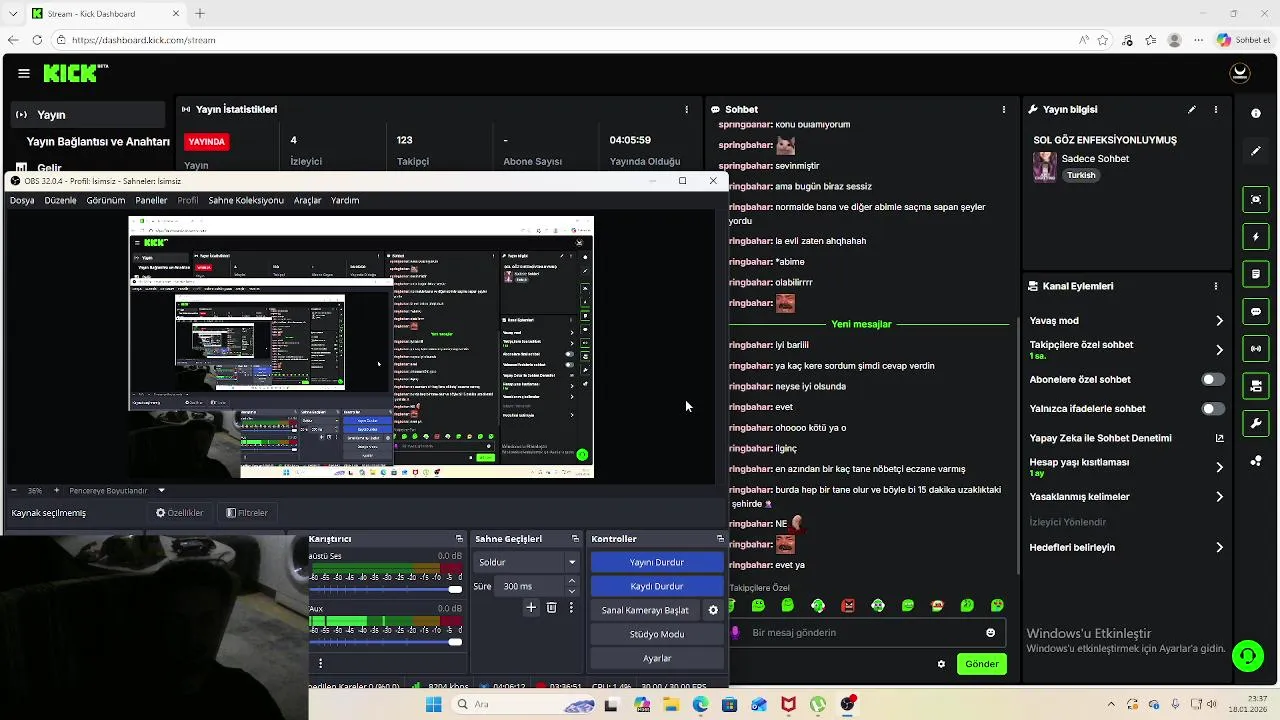Click the chat bubble icon in right sidebar
This screenshot has height=720, width=1280.
click(1256, 312)
